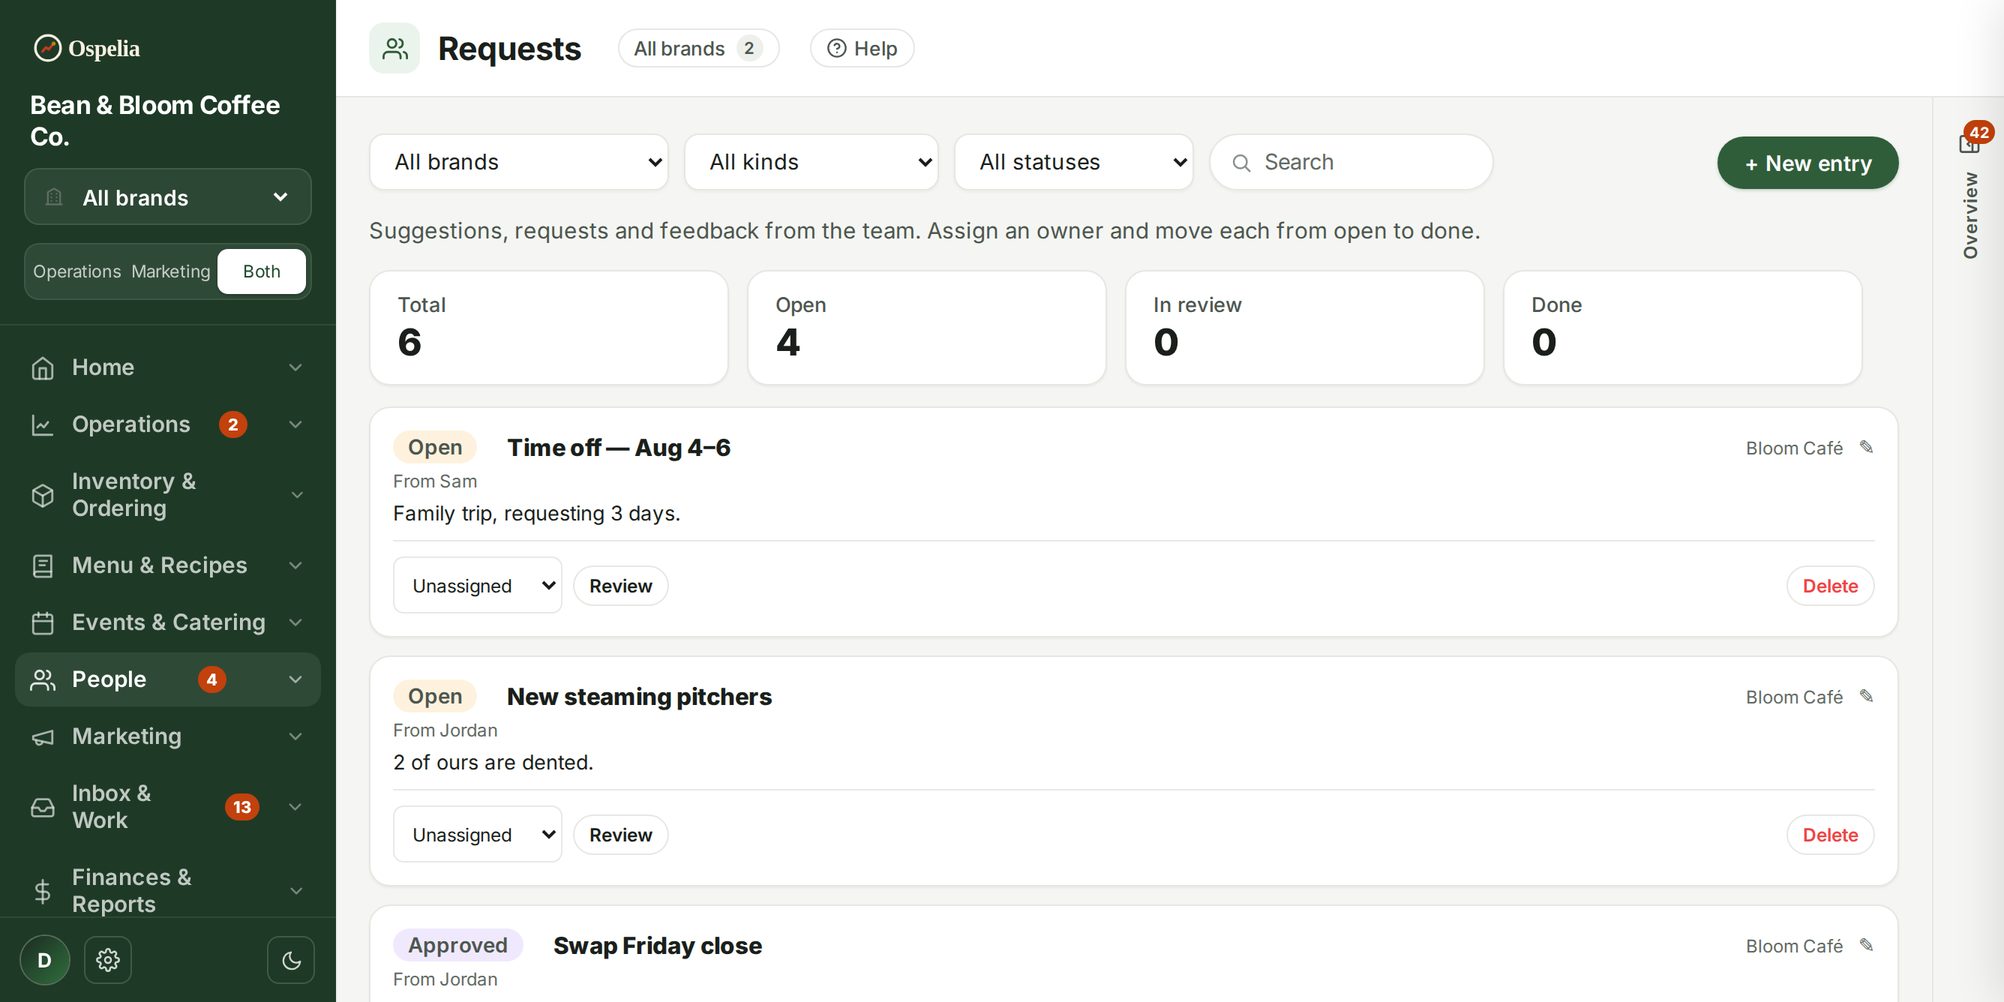Switch view to Operations
This screenshot has width=2004, height=1002.
pos(77,271)
